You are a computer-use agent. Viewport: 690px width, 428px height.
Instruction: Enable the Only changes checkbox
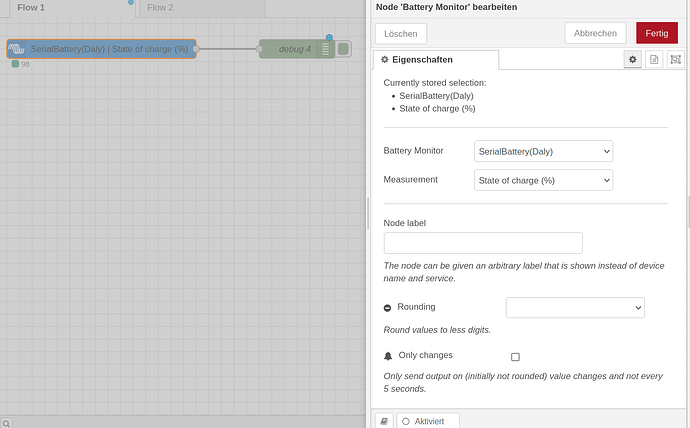(515, 357)
